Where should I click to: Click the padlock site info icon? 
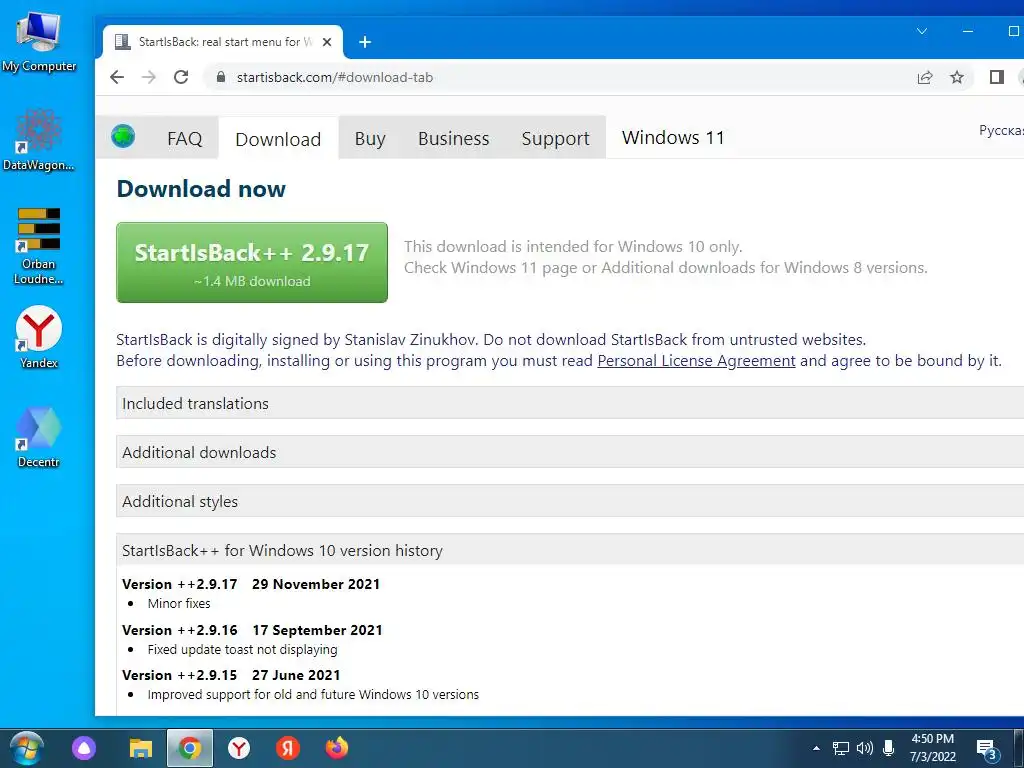[221, 77]
